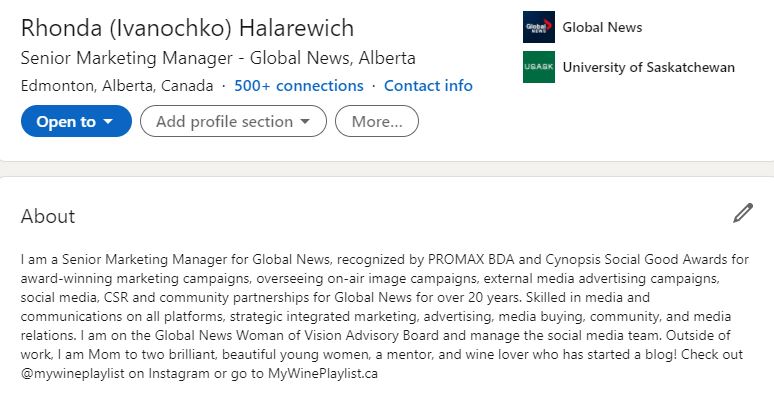Open the Contact info link
Screen dimensions: 774x401
pyautogui.click(x=428, y=86)
